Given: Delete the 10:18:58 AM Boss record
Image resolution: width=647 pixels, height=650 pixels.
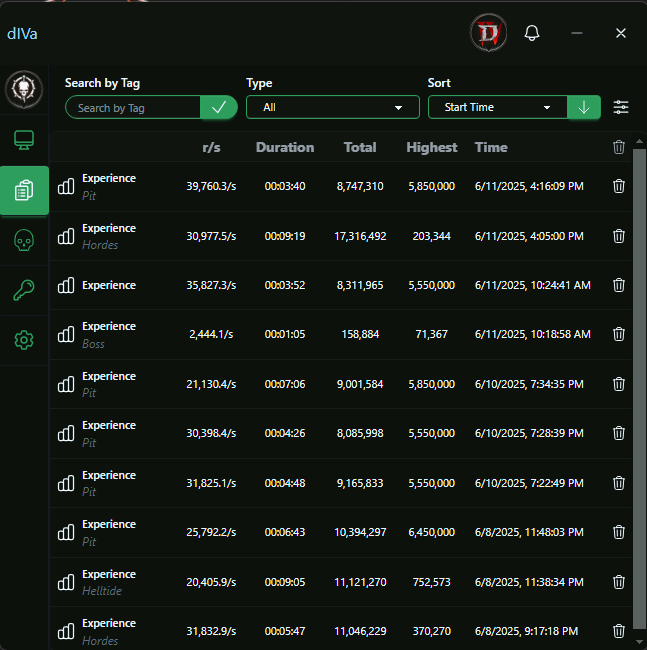Looking at the screenshot, I should point(619,334).
